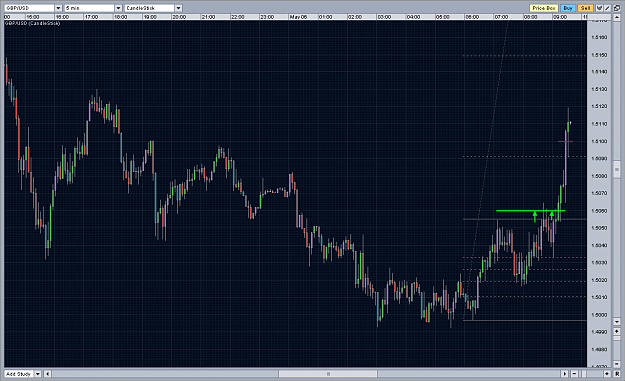Click the May 06 date label
This screenshot has width=625, height=381.
(298, 17)
